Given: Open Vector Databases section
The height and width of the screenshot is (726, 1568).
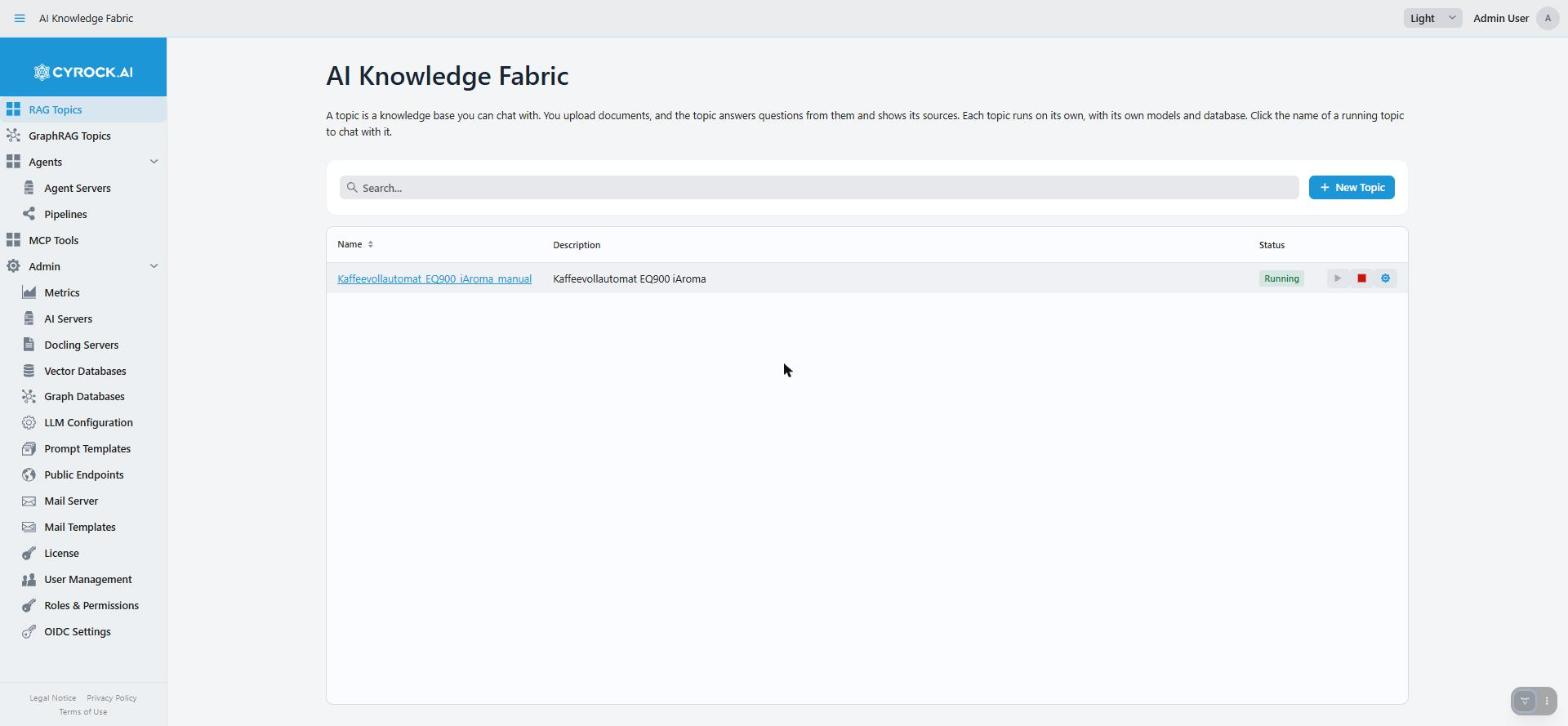Looking at the screenshot, I should pyautogui.click(x=83, y=371).
